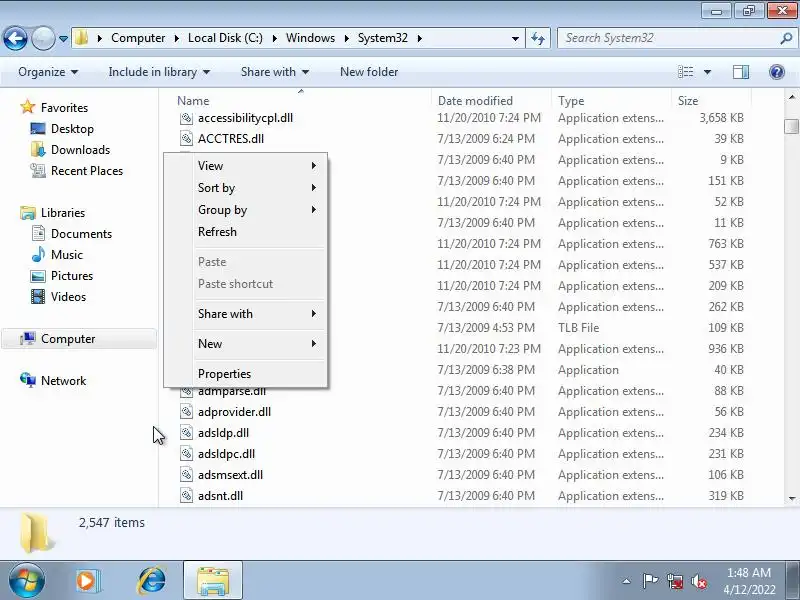Select the adsldpc.dll file
The width and height of the screenshot is (800, 600).
pyautogui.click(x=226, y=454)
